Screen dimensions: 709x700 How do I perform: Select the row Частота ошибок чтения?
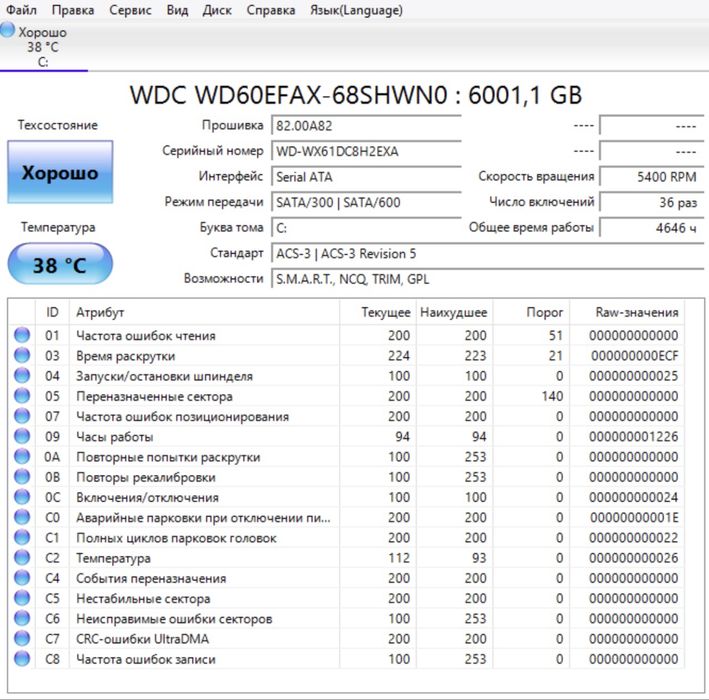point(346,335)
